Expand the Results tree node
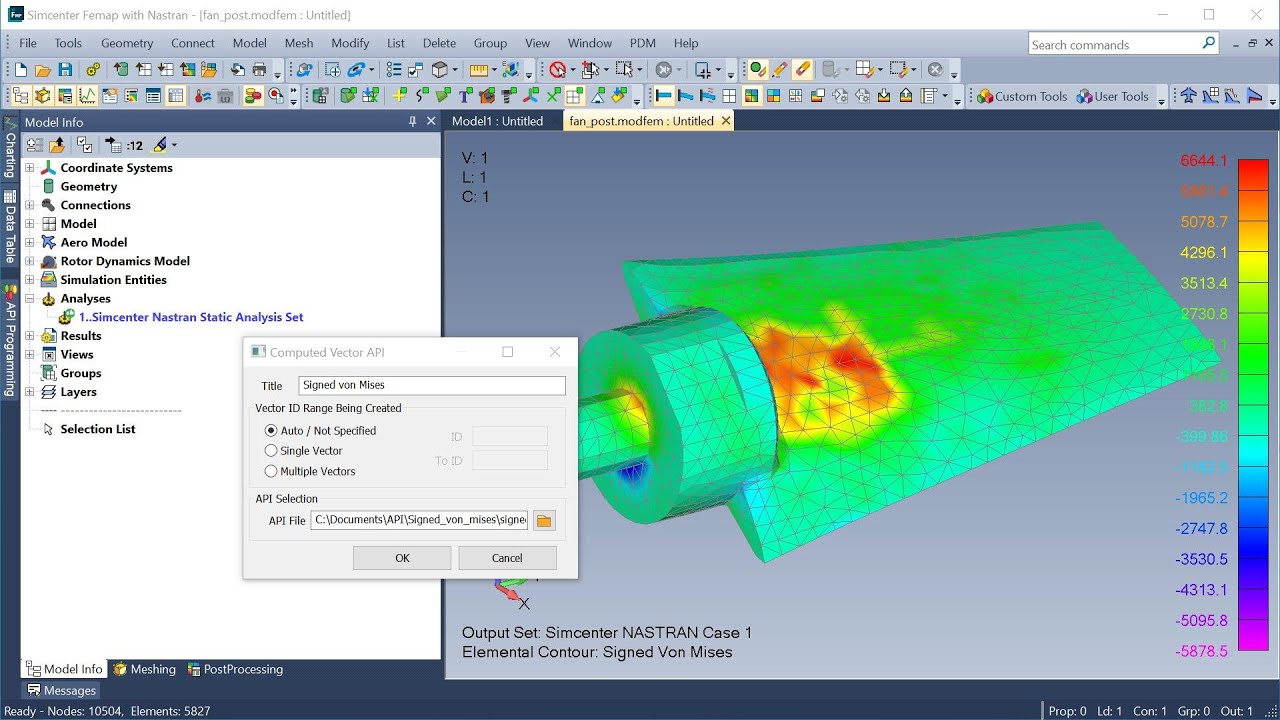The height and width of the screenshot is (720, 1280). click(x=30, y=336)
